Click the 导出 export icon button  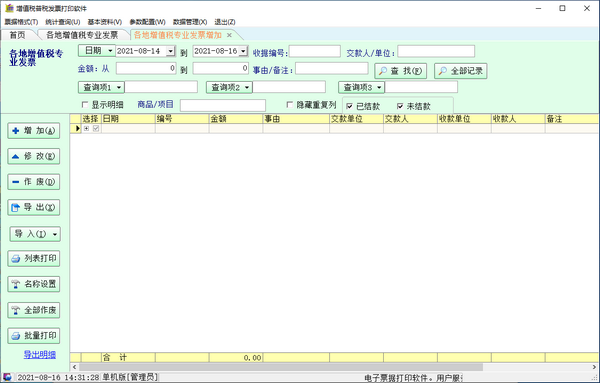[34, 207]
